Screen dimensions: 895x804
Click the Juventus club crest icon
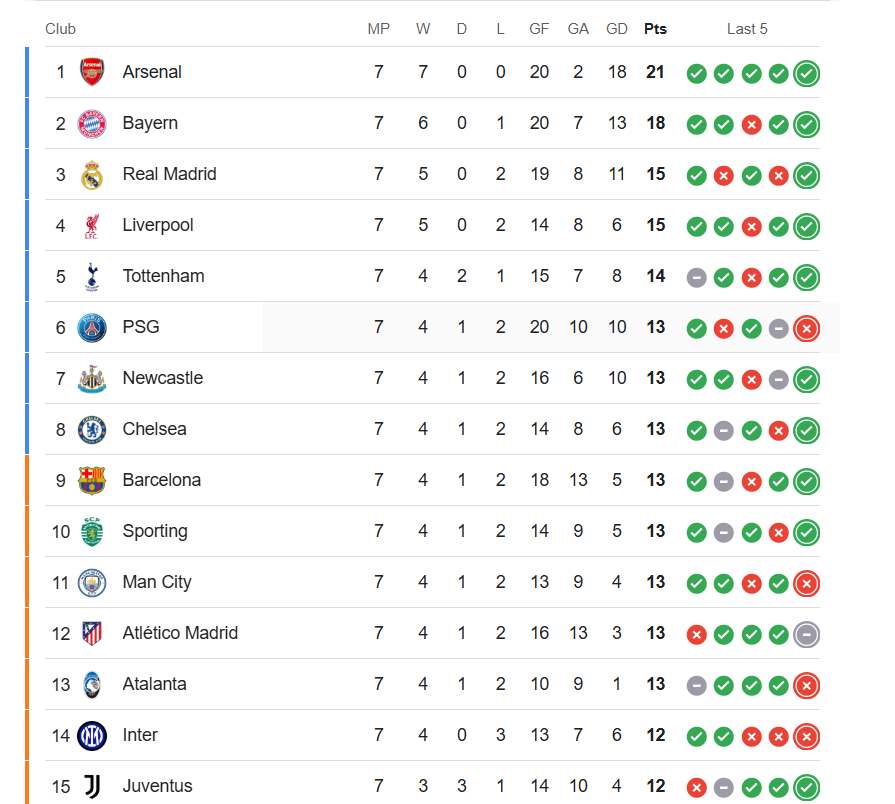tap(92, 786)
